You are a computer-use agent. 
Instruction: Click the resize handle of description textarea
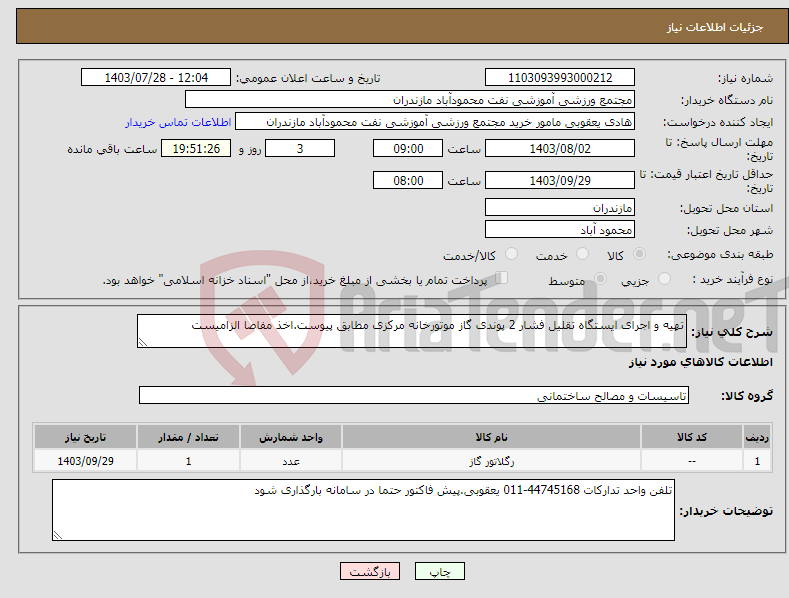coord(143,342)
